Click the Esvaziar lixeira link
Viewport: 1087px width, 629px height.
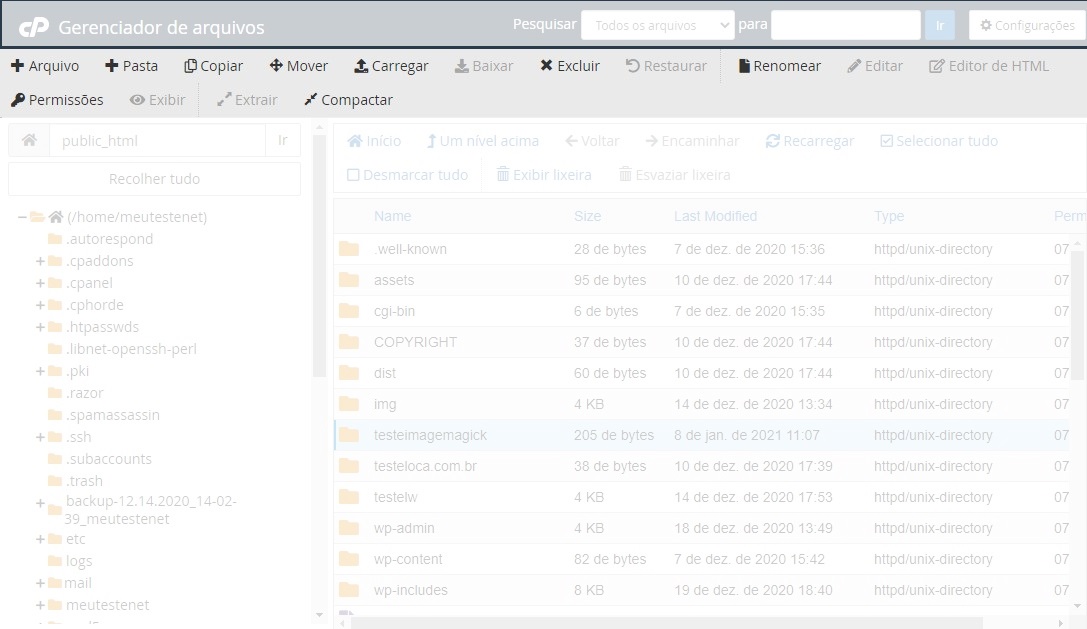pos(675,175)
